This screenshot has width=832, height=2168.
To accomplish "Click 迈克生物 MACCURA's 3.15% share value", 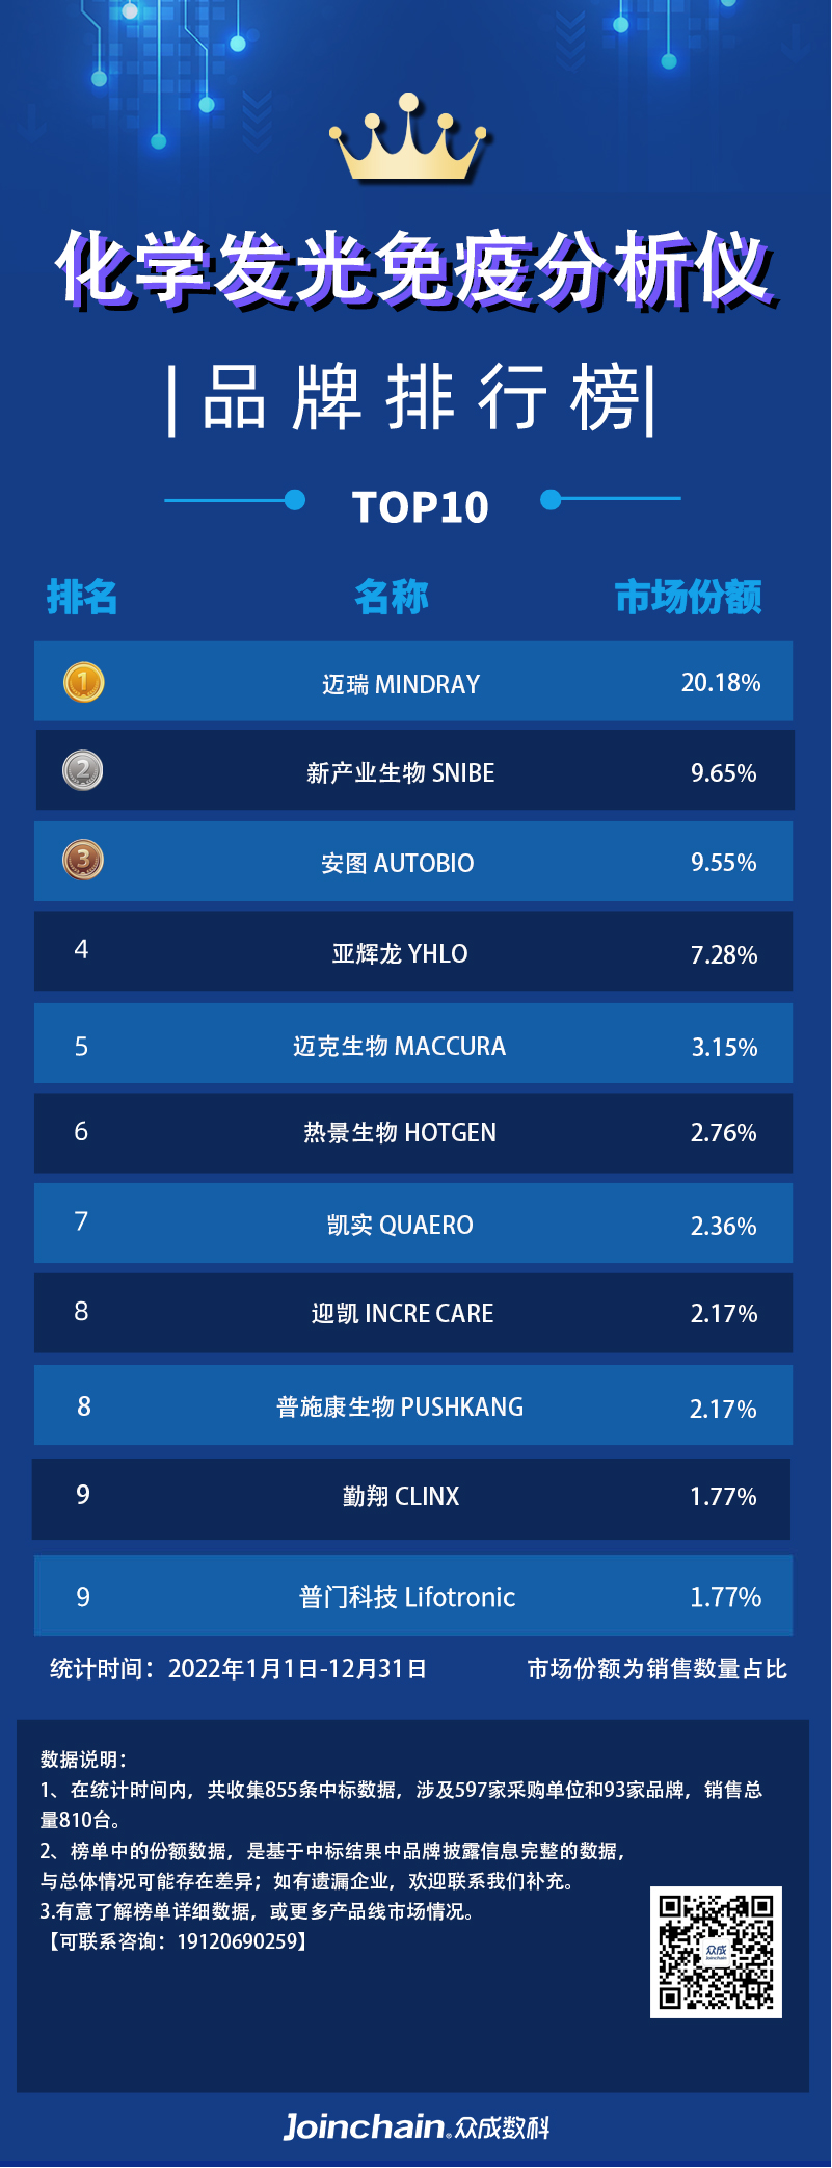I will point(724,1047).
